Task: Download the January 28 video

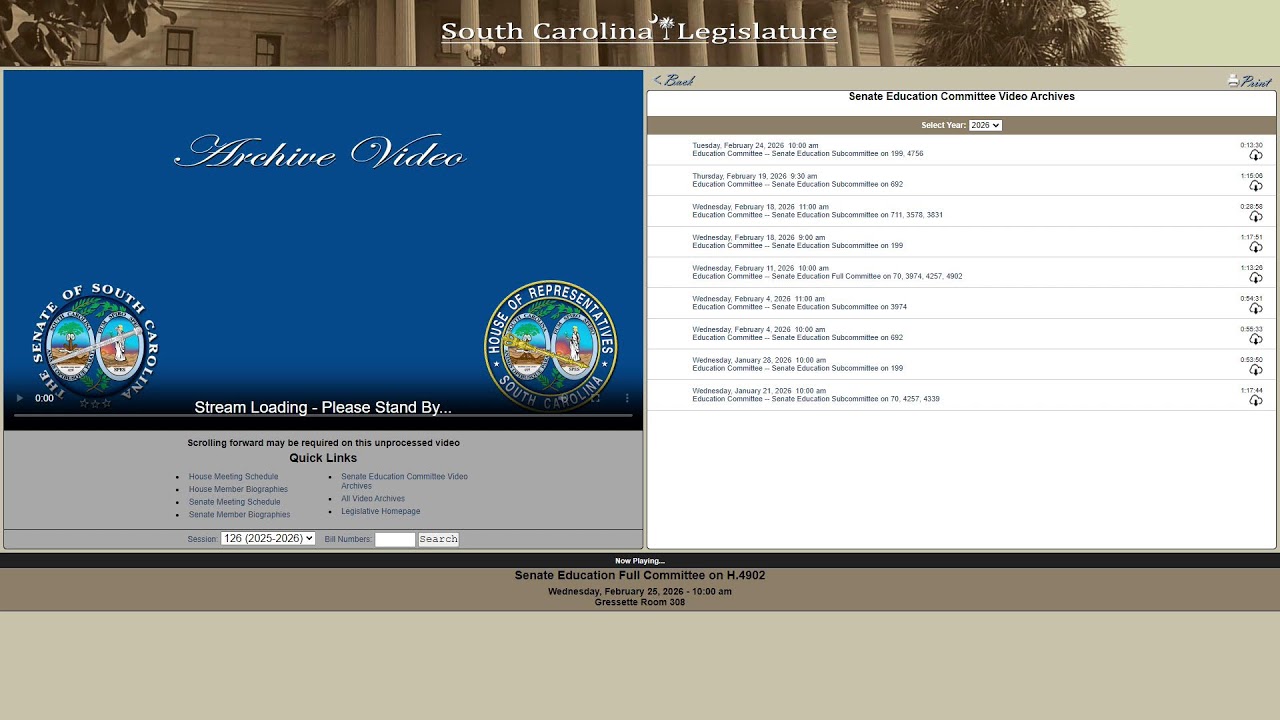Action: point(1256,370)
